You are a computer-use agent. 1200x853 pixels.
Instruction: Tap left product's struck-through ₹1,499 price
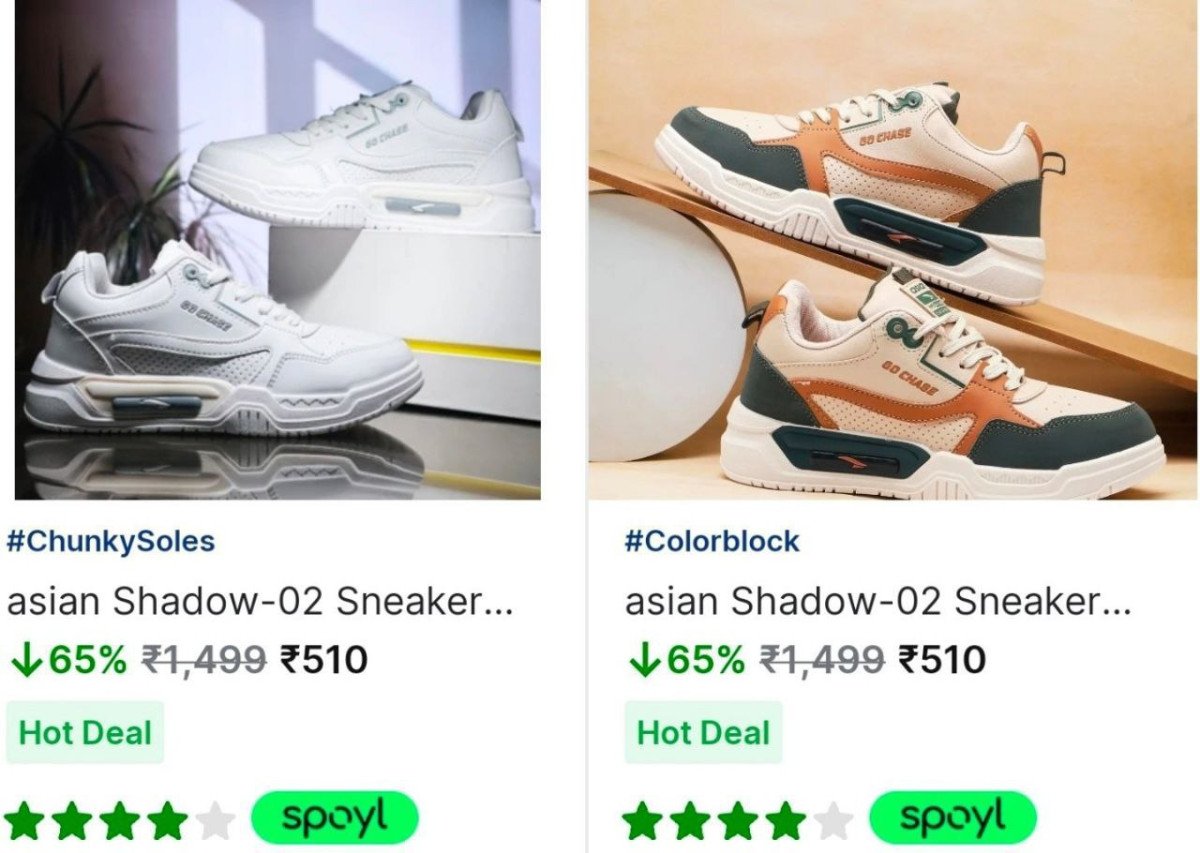[x=204, y=660]
